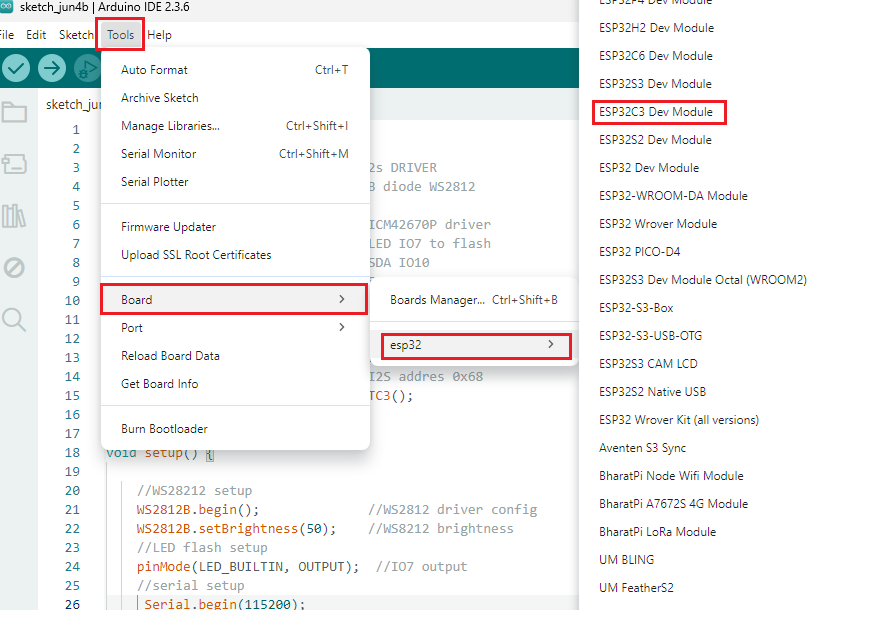Open the Help menu
The width and height of the screenshot is (870, 639).
pyautogui.click(x=159, y=35)
